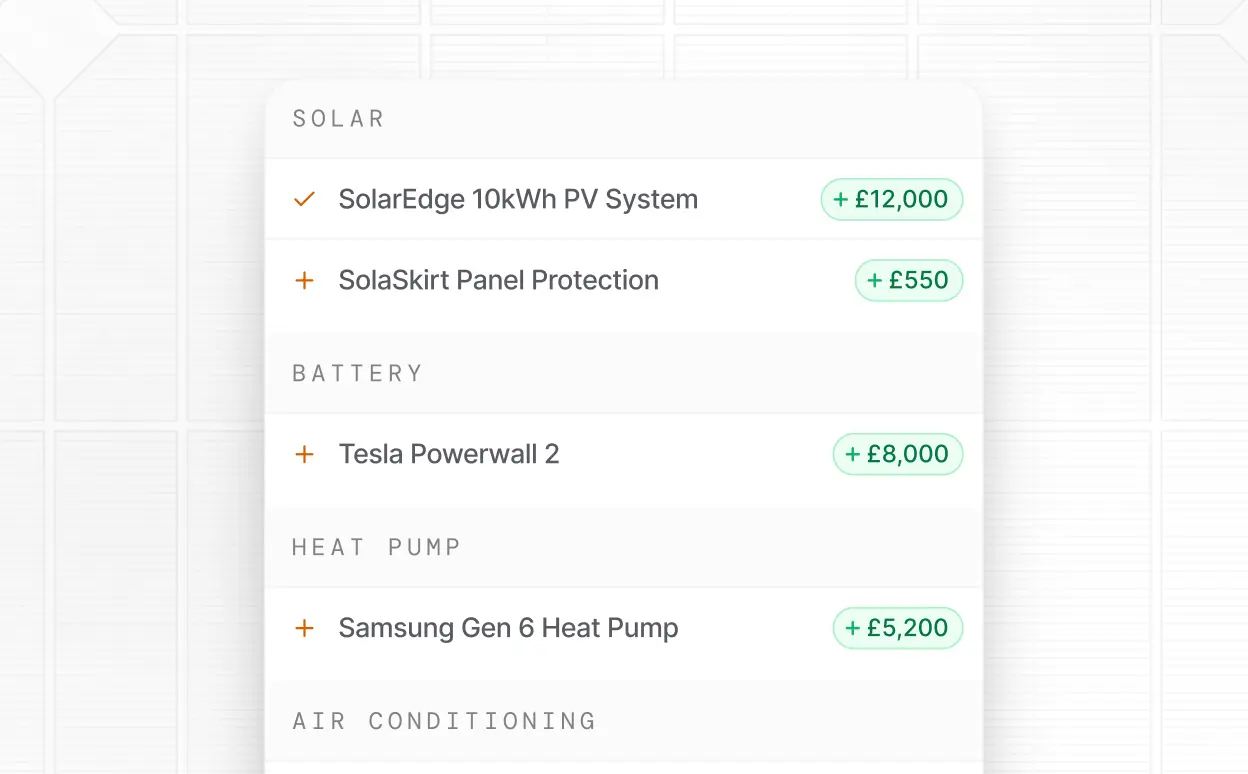Image resolution: width=1248 pixels, height=774 pixels.
Task: Click the green plus inside the £5,200 badge
Action: point(853,629)
